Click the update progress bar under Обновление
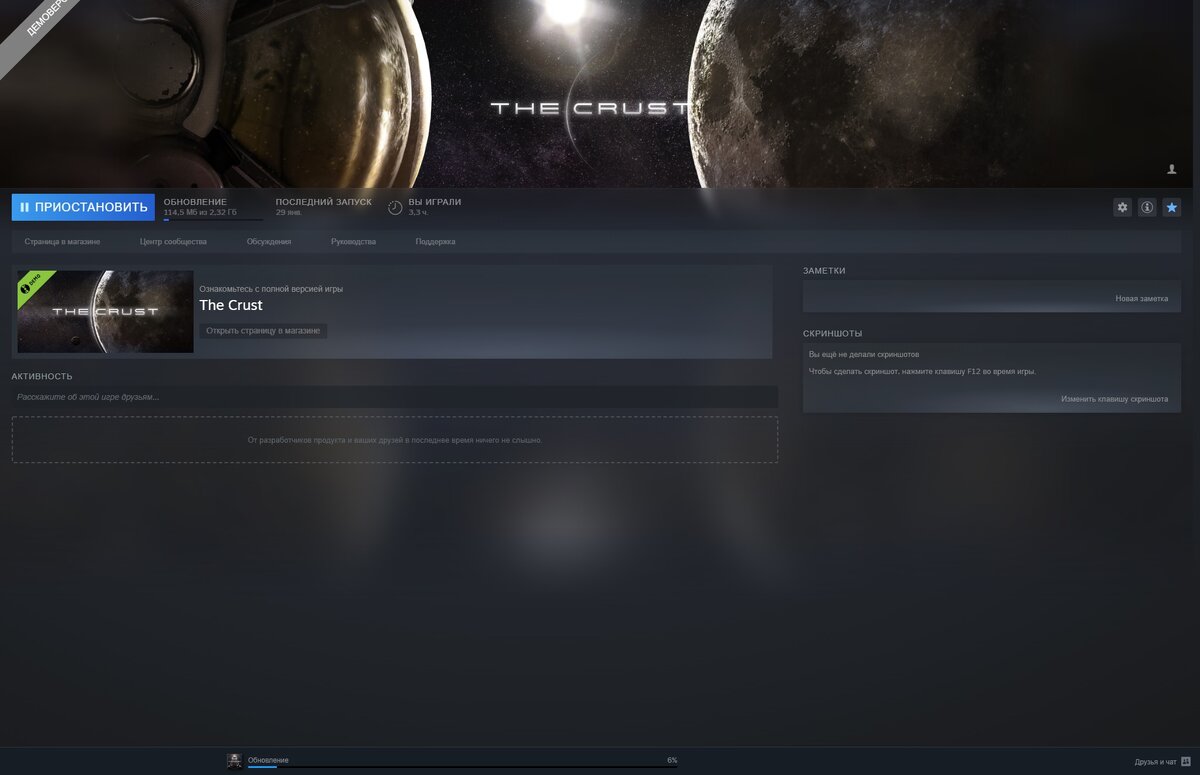This screenshot has width=1200, height=775. click(213, 220)
